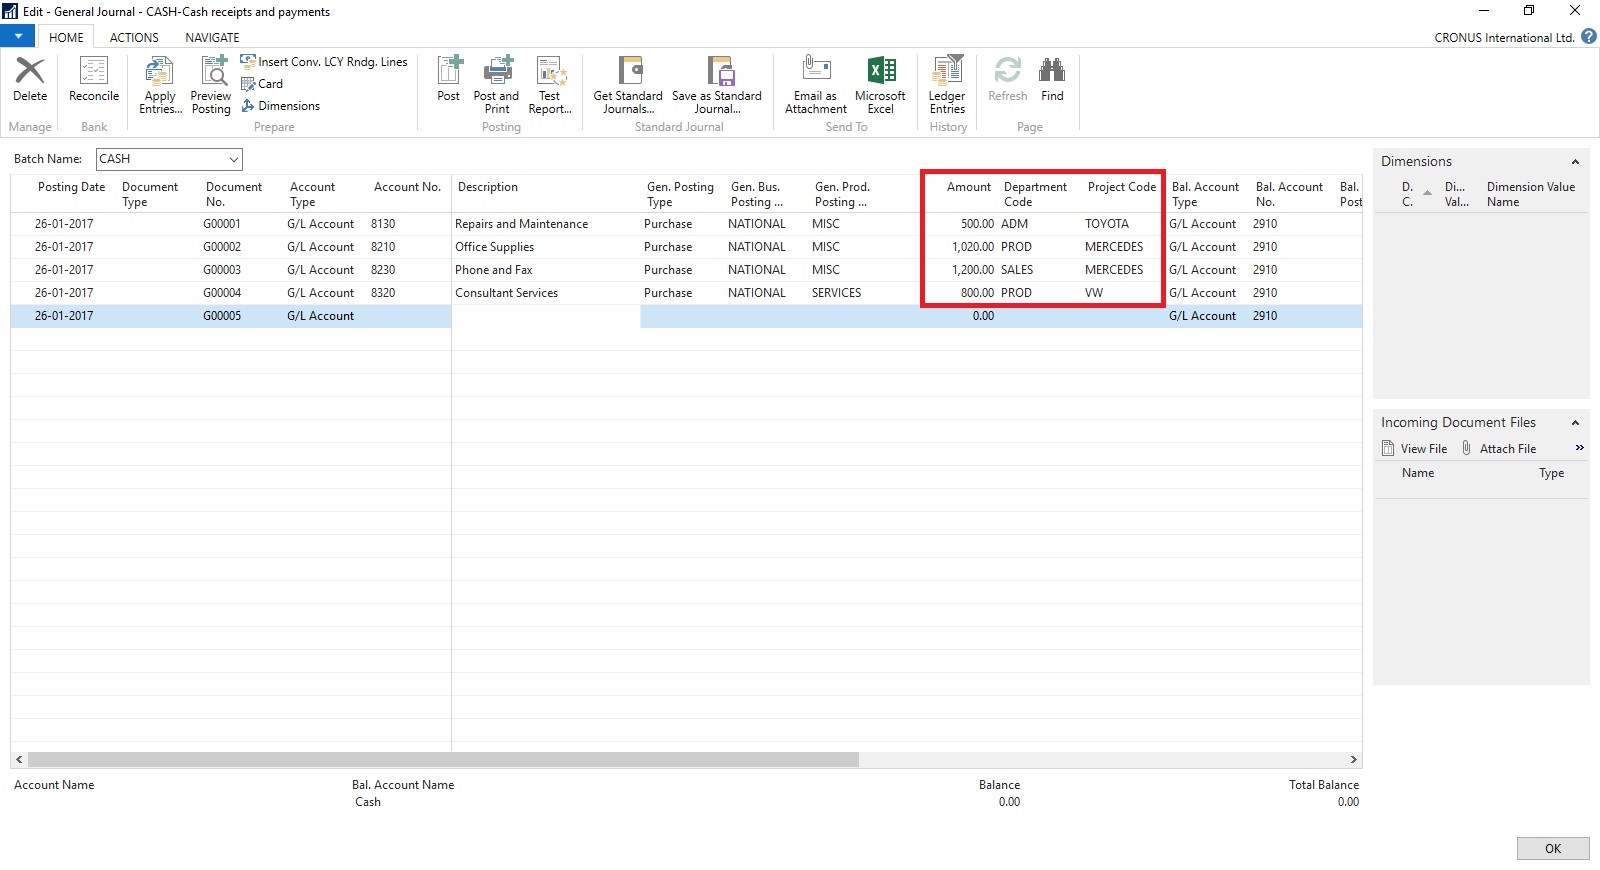
Task: Click the Apply Entries icon
Action: pos(160,84)
